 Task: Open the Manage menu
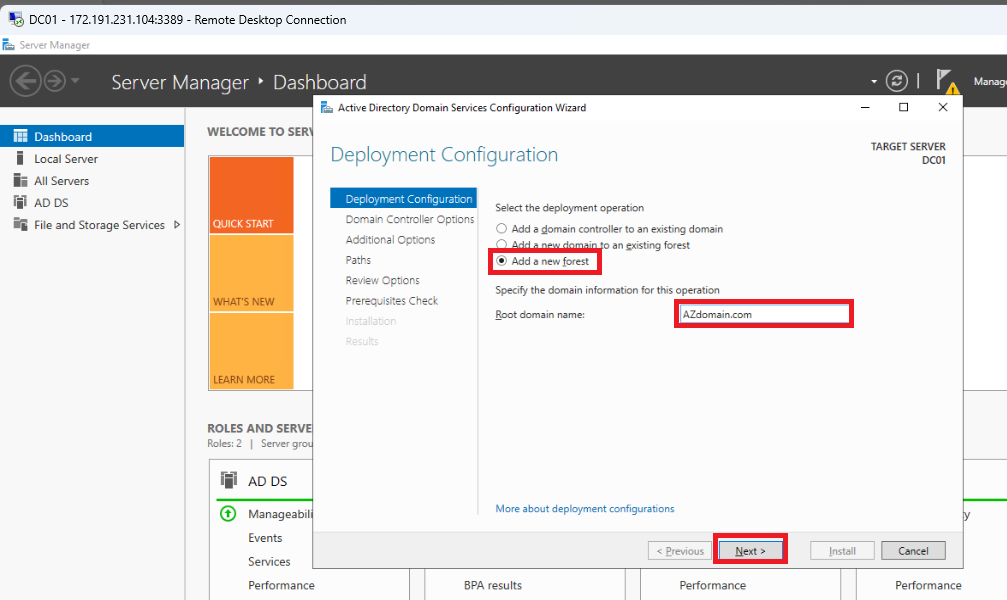pos(990,82)
